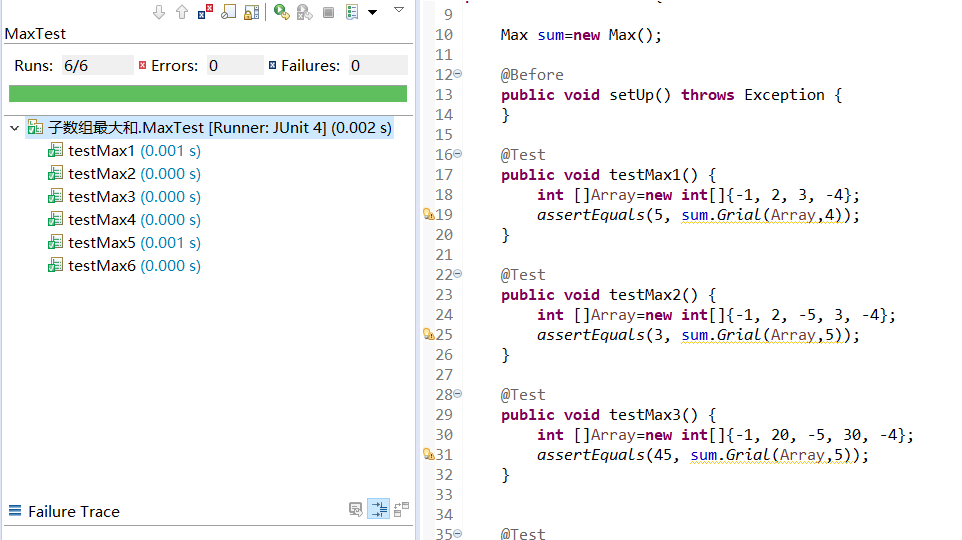
Task: Rerun Test with green play icon
Action: 282,12
